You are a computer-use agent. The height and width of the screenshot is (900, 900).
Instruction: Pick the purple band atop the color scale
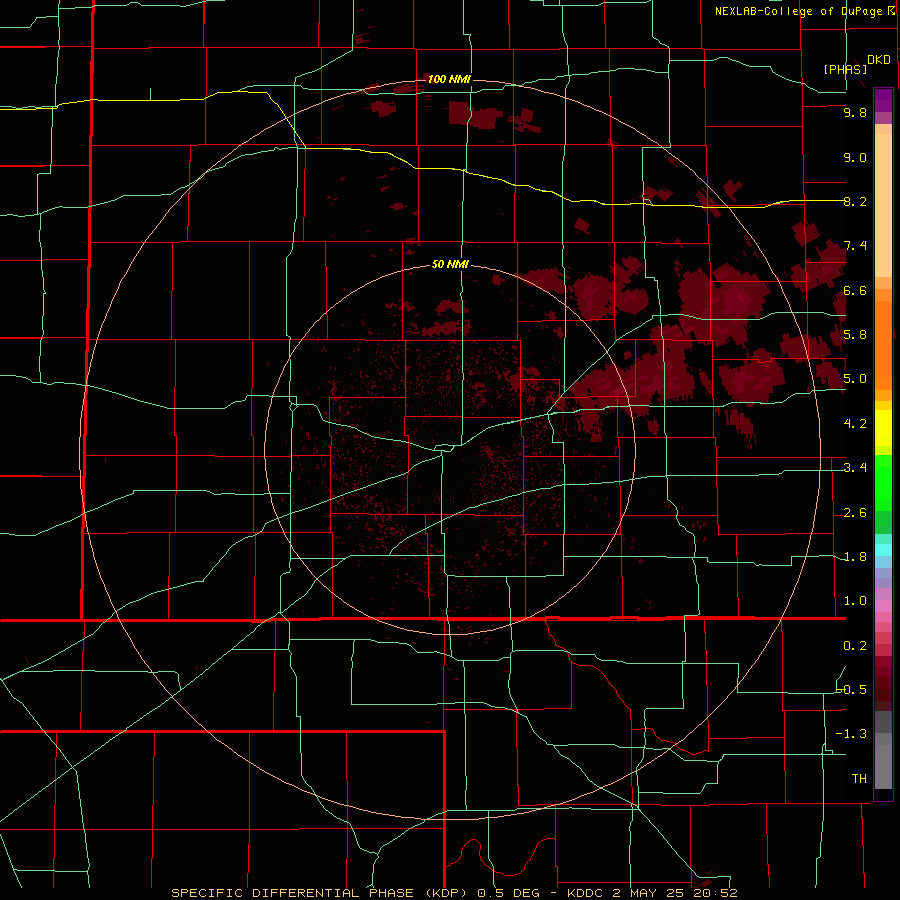[x=883, y=100]
